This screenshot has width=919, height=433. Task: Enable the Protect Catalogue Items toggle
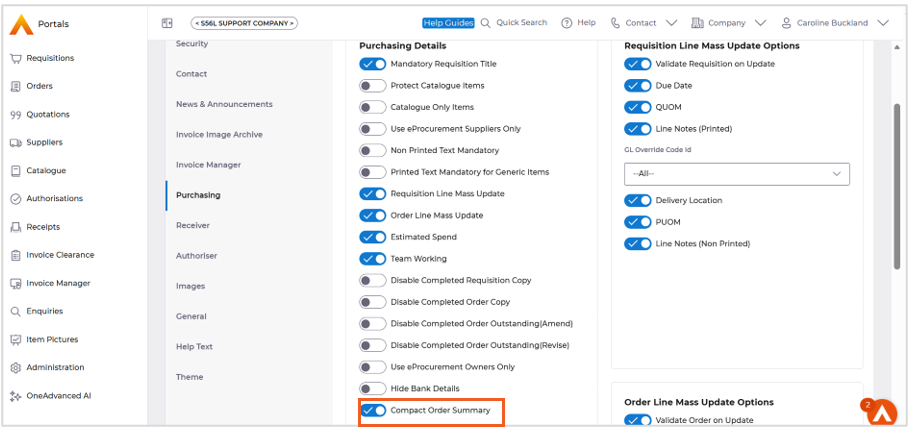373,86
